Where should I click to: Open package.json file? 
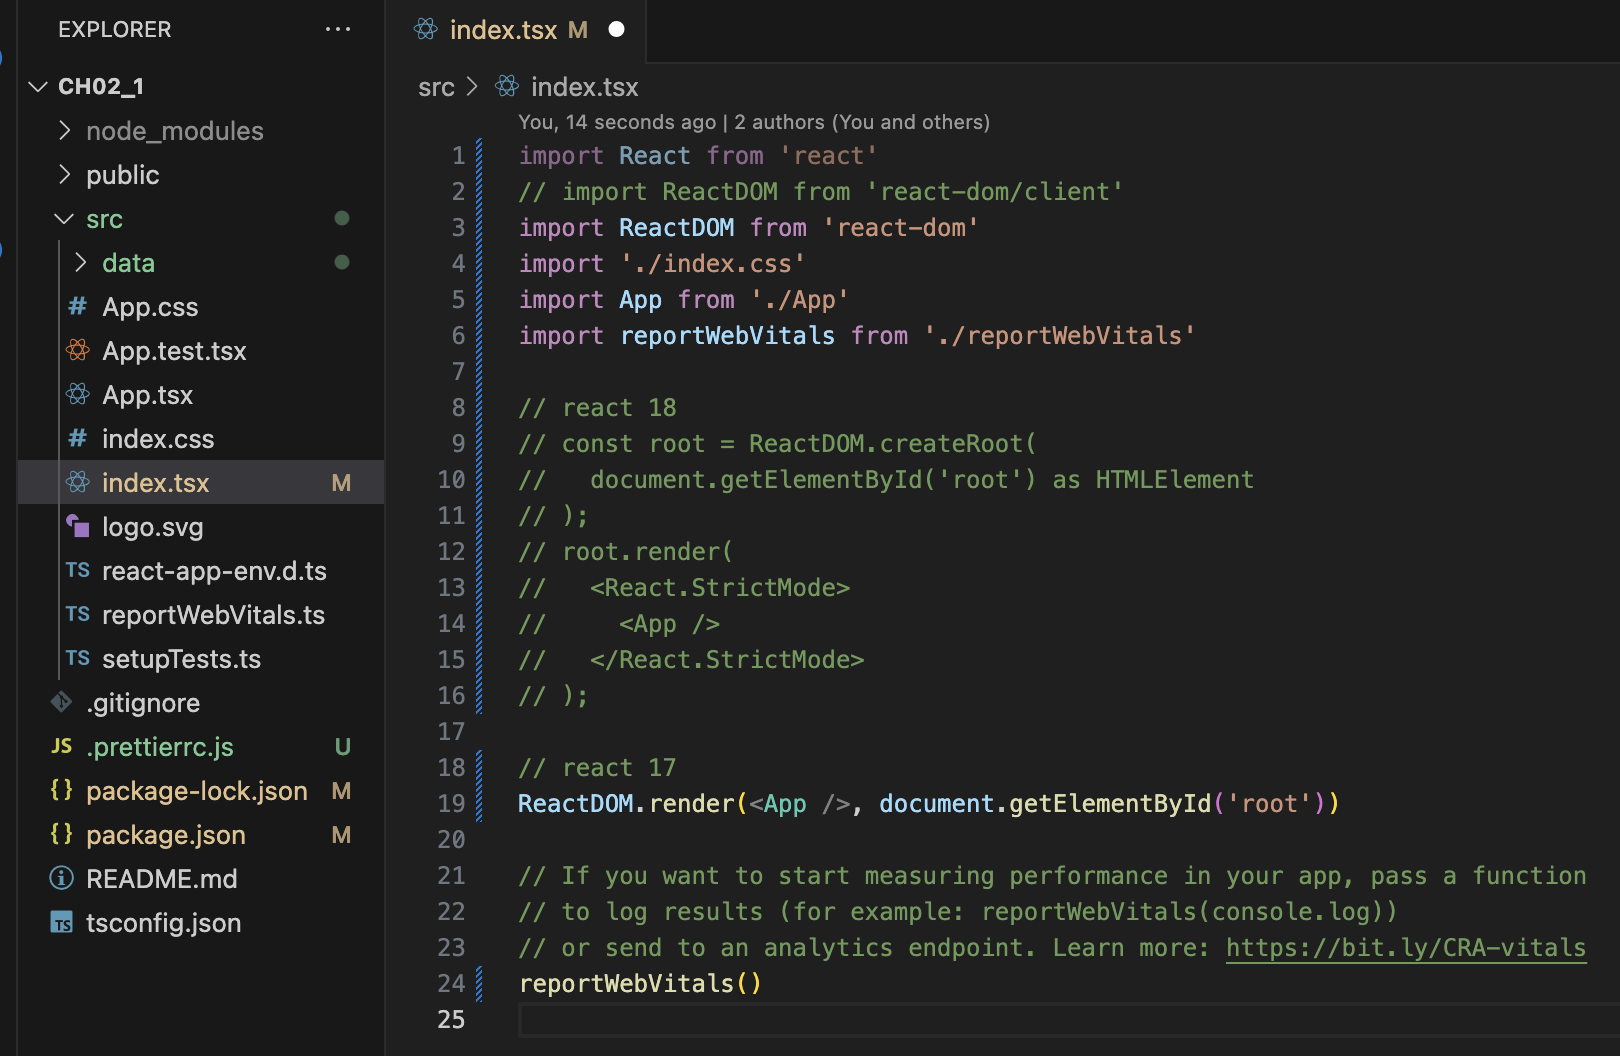[166, 835]
